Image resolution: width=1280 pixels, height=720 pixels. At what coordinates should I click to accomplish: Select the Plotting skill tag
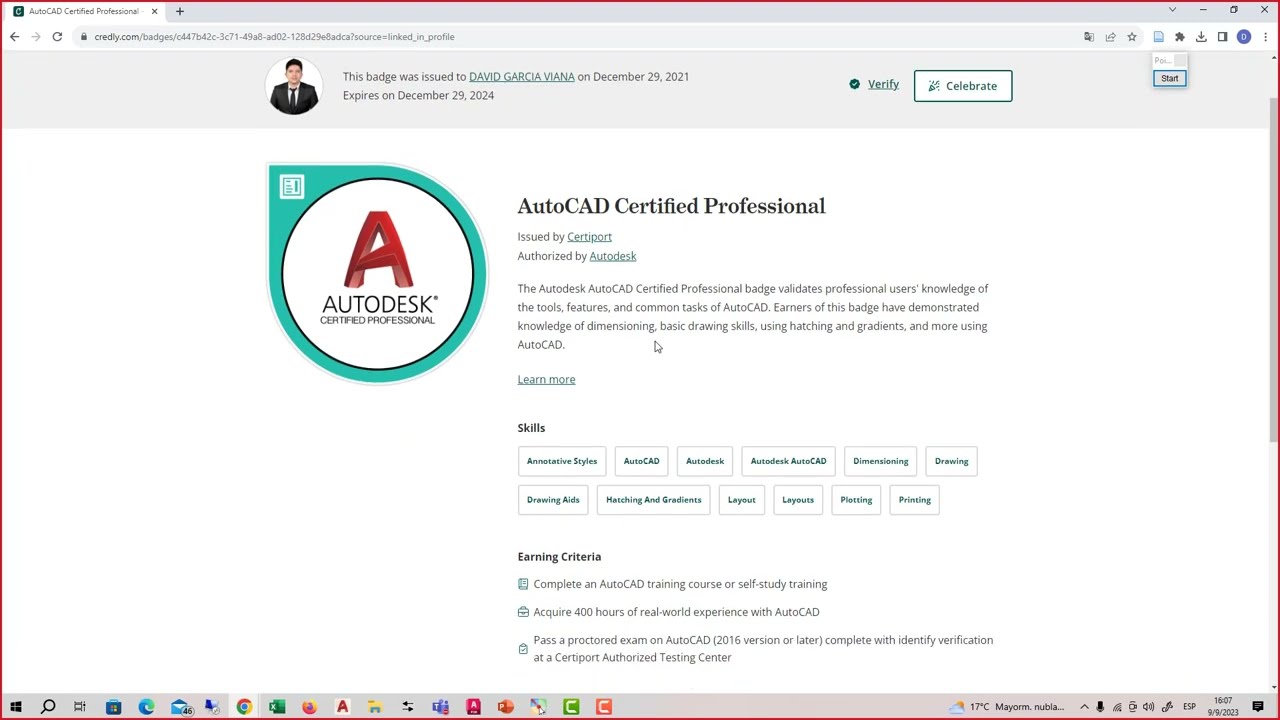[856, 500]
